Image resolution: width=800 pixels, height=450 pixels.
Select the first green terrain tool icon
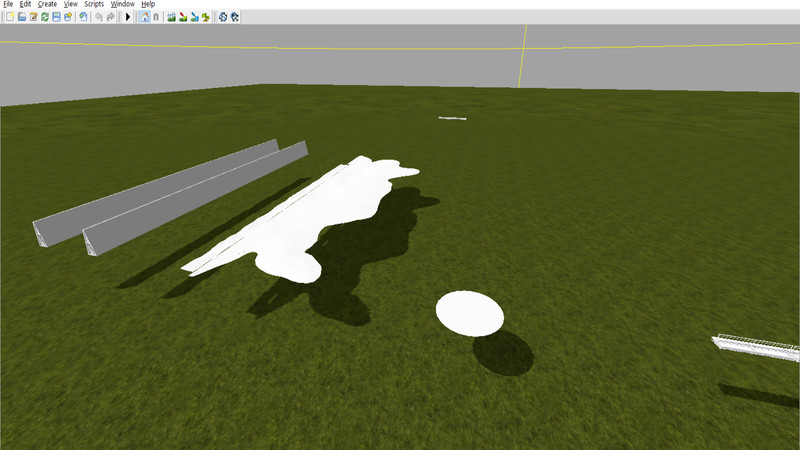pyautogui.click(x=171, y=17)
